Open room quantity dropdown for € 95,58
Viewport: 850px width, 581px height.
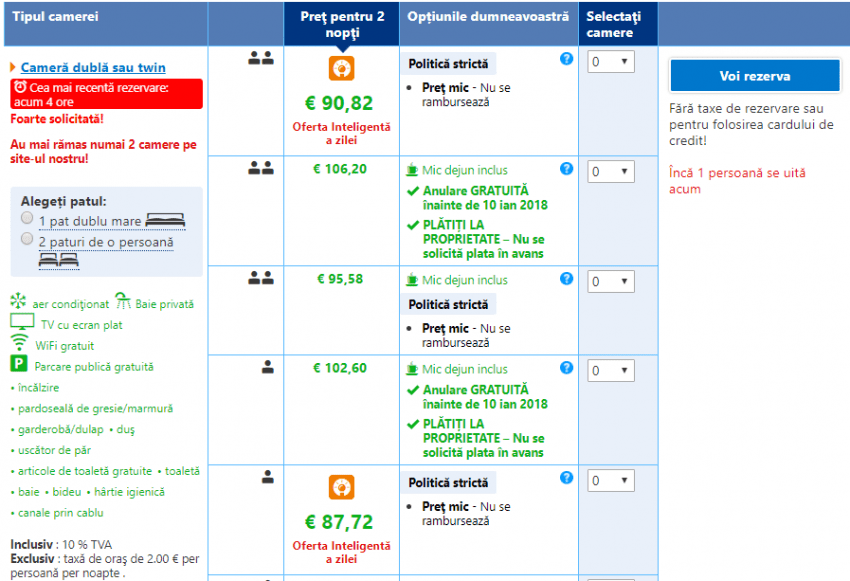[x=610, y=282]
